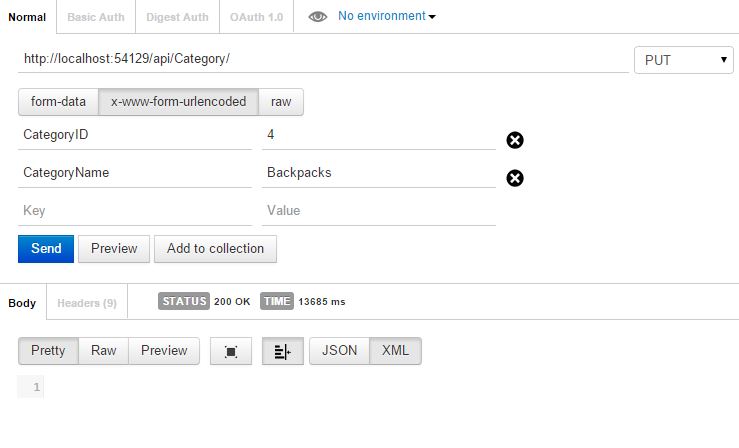Screen dimensions: 739x448
Task: Click the environment quick look eye icon
Action: (317, 17)
